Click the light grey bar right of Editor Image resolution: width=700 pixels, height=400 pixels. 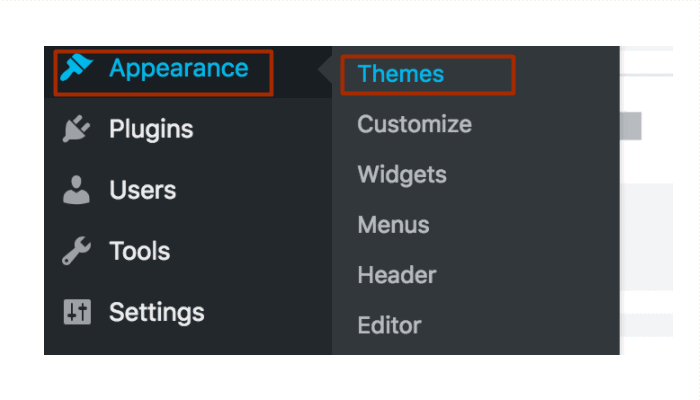(x=646, y=325)
